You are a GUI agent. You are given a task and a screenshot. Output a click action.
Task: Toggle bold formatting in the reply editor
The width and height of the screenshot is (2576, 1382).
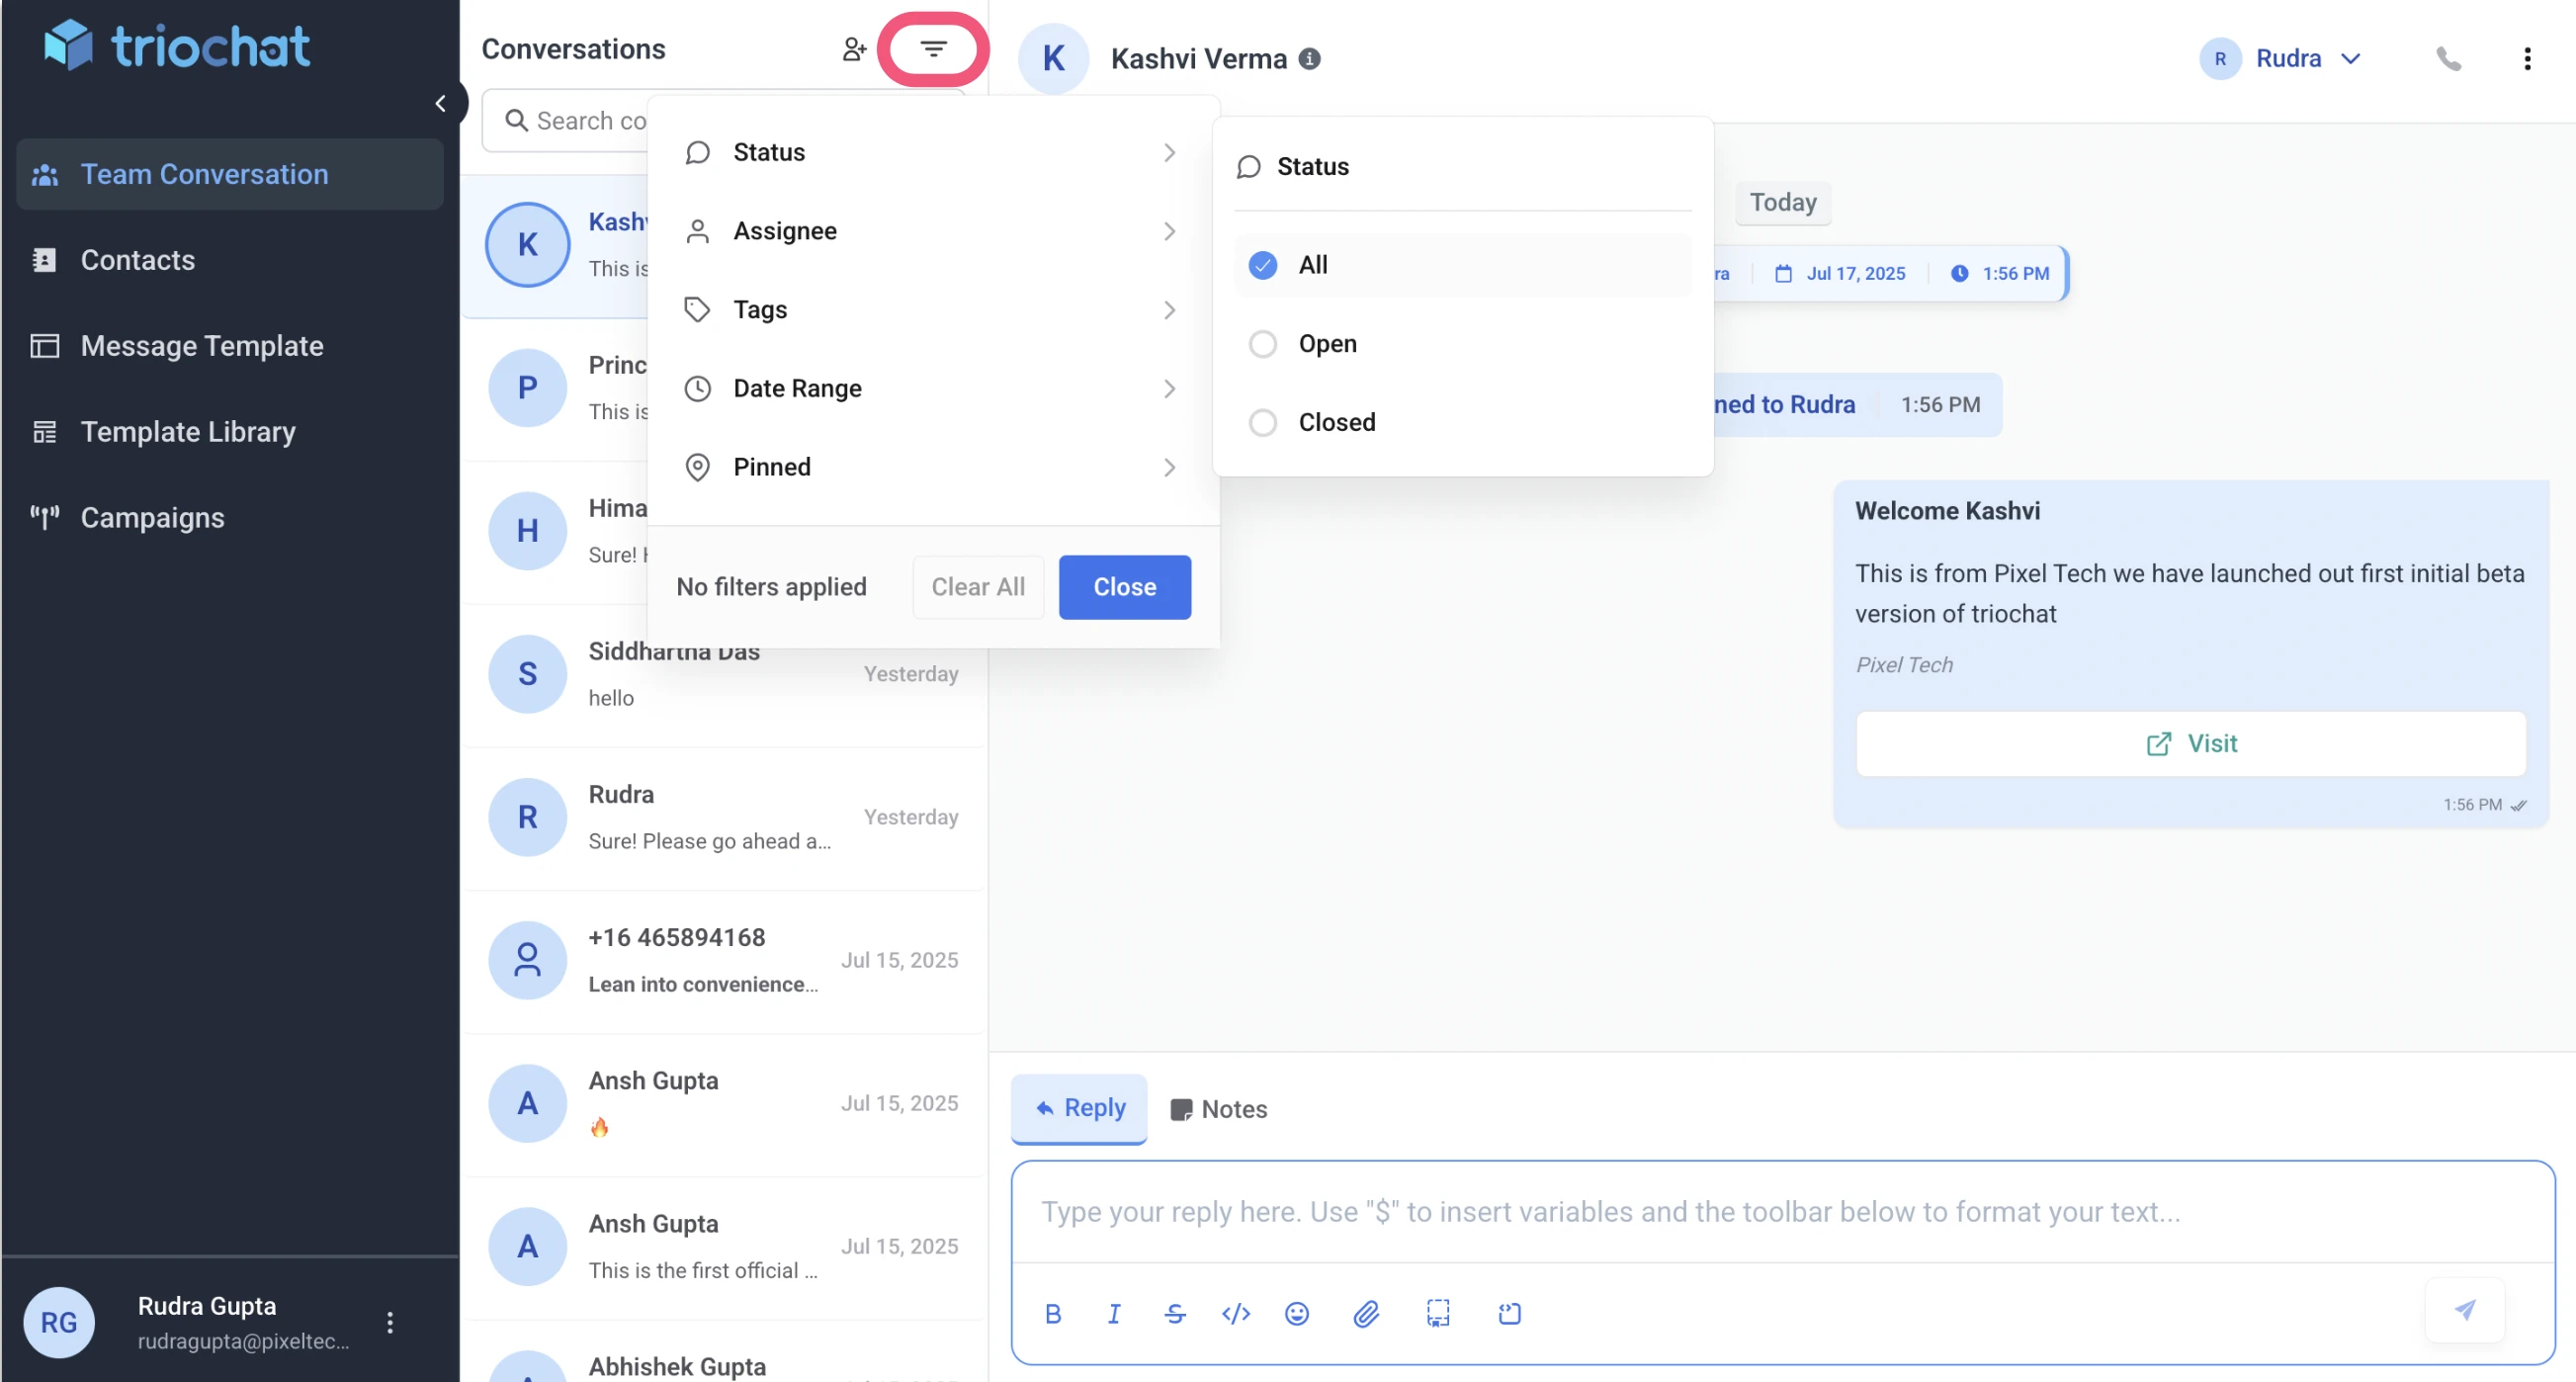pos(1053,1314)
